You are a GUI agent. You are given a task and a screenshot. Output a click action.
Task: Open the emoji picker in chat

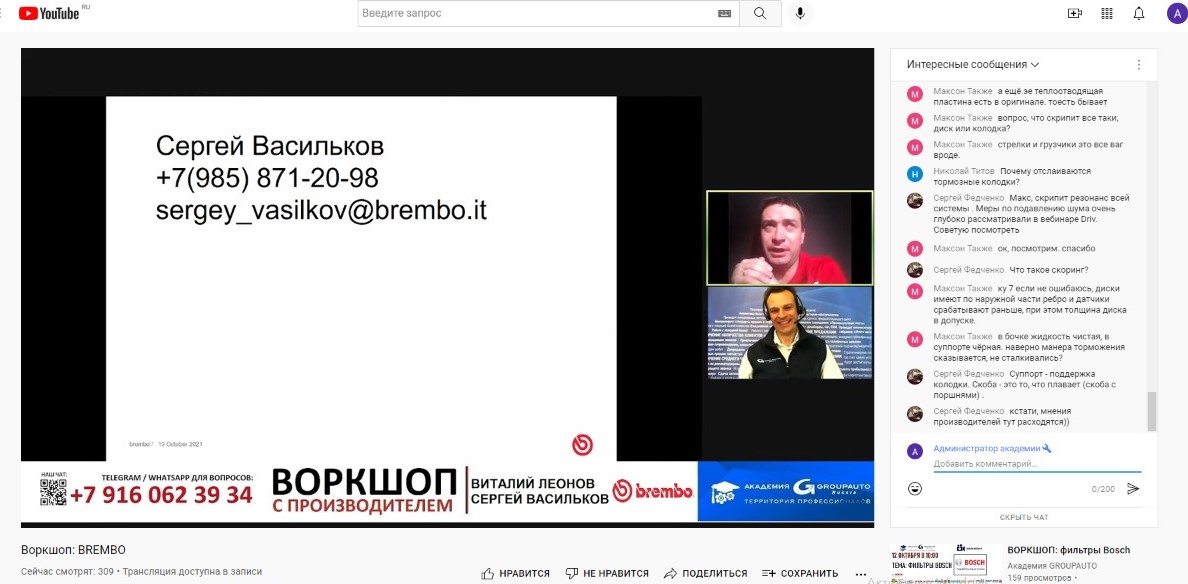click(x=914, y=489)
